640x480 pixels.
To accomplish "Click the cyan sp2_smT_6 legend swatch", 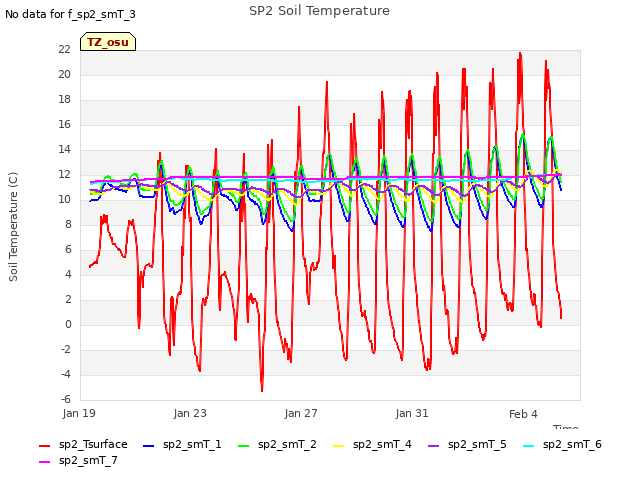I will tap(529, 446).
